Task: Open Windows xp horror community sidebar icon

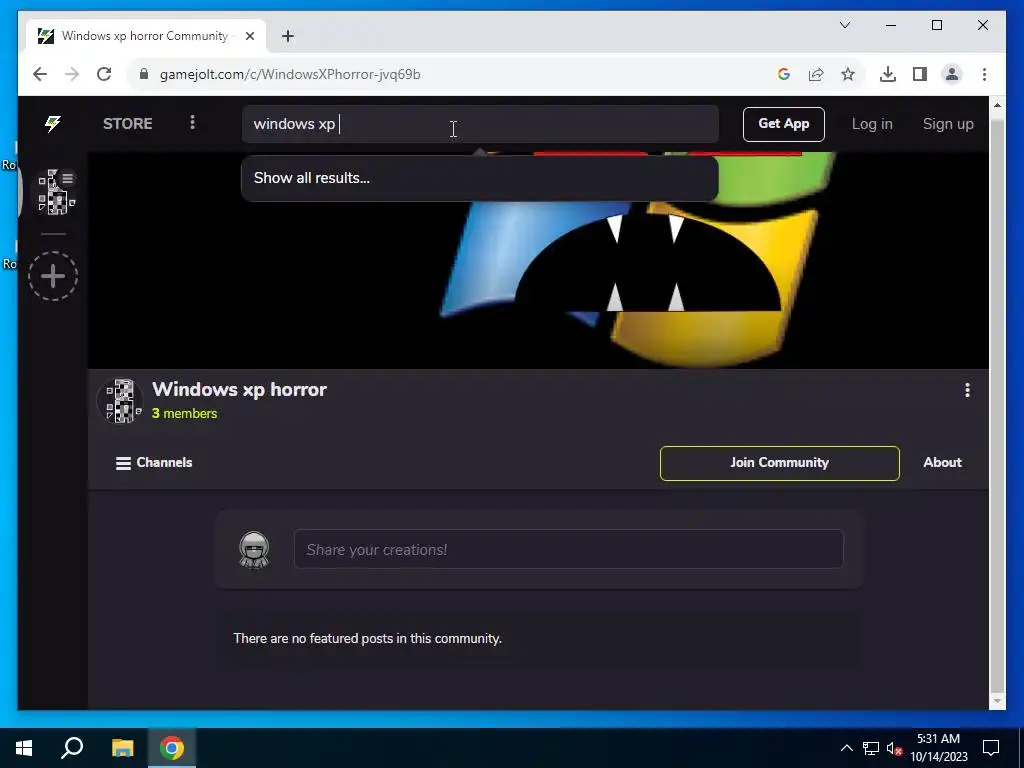Action: click(x=54, y=192)
